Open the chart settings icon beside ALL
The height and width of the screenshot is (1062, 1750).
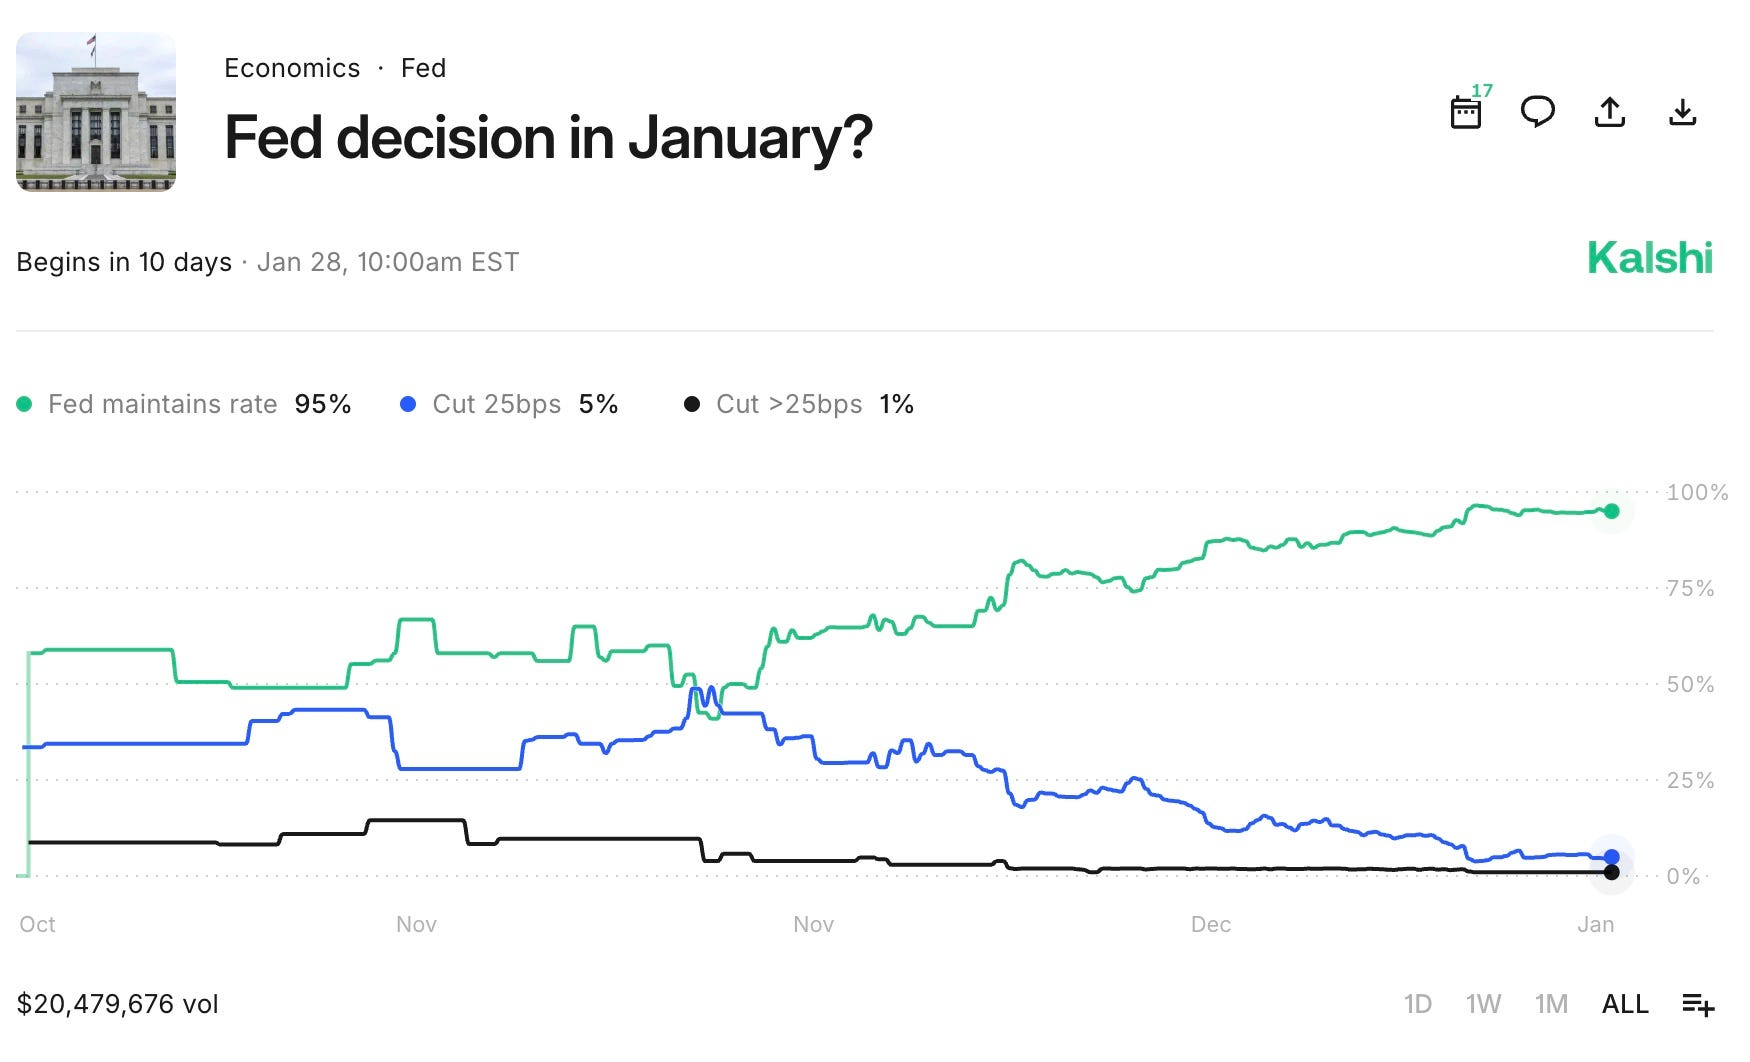(x=1698, y=1004)
